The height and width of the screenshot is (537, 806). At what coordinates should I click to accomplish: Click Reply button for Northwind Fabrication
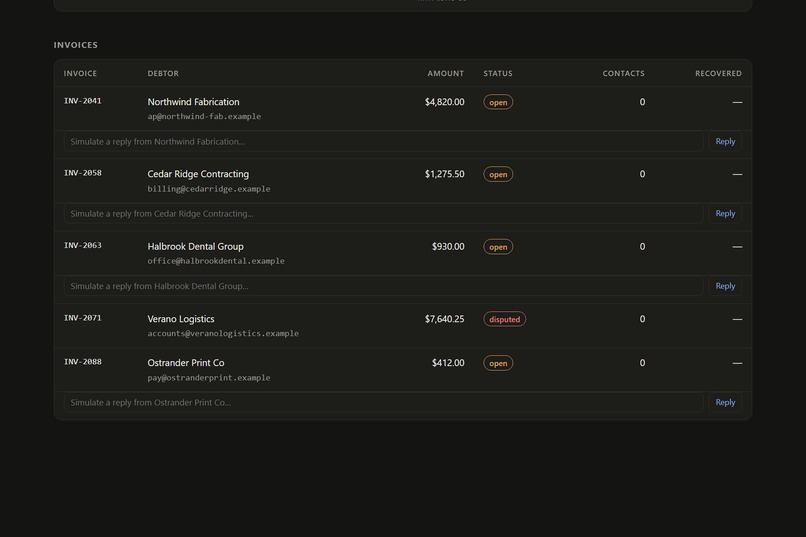(x=725, y=141)
